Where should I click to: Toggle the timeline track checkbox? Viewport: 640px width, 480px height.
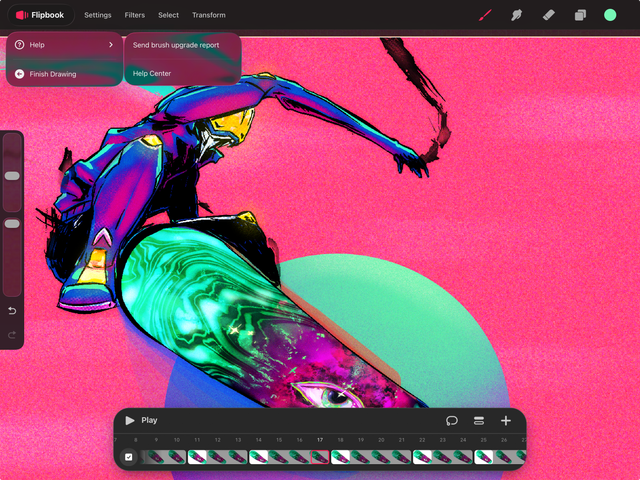pos(129,457)
